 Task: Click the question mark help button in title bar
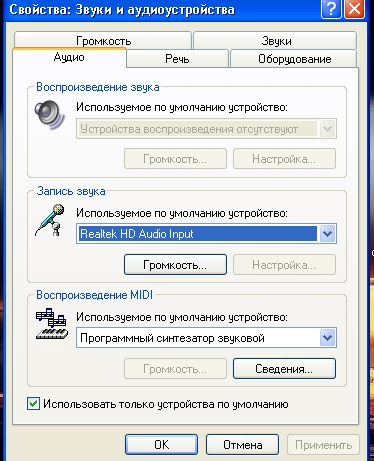331,8
